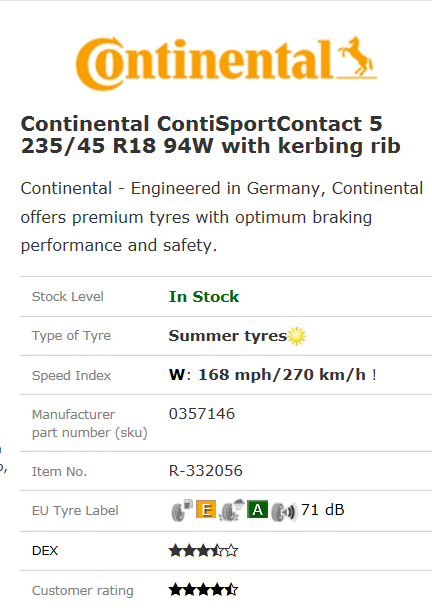Click the wet grip tyre icon
432x608 pixels.
click(232, 510)
